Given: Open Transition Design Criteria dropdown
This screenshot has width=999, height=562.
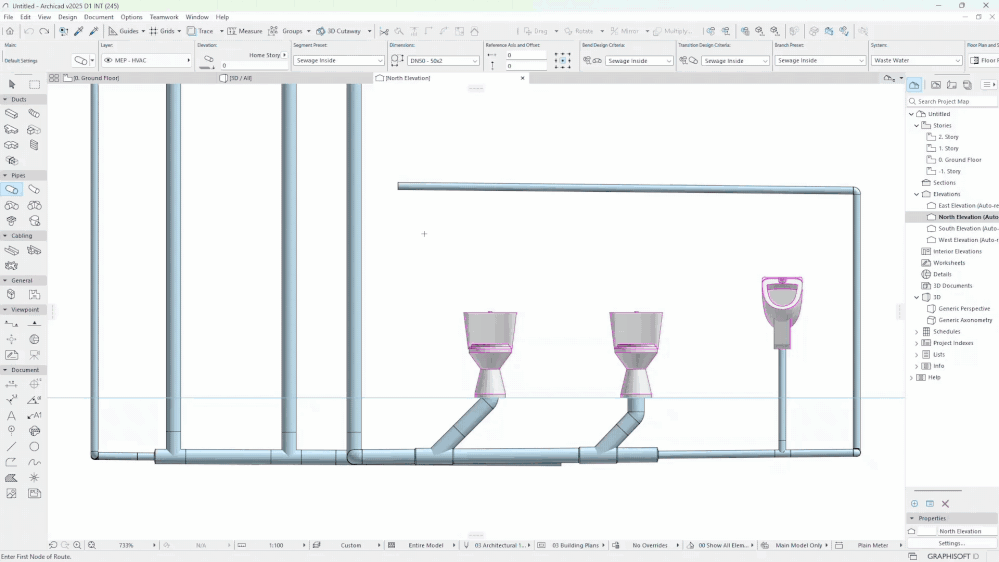Looking at the screenshot, I should 735,61.
